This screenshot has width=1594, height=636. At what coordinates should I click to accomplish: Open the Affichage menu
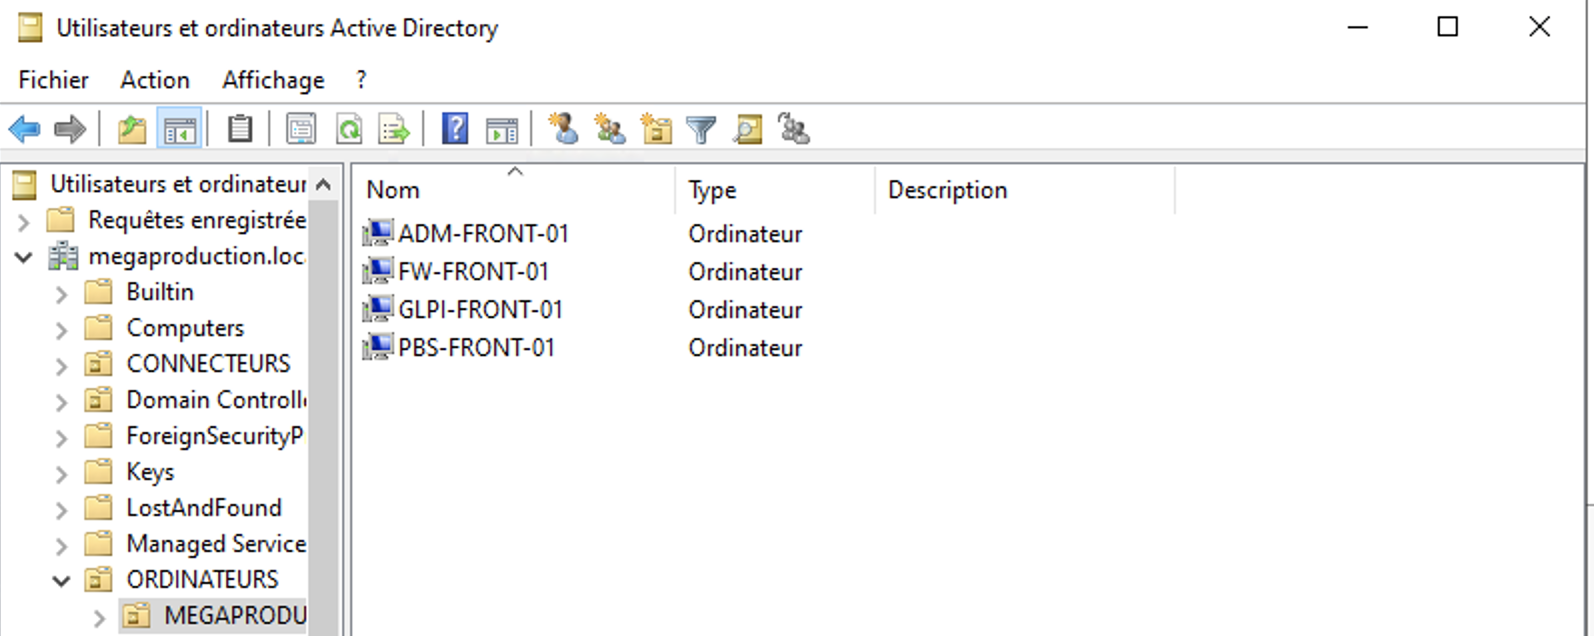click(x=273, y=80)
